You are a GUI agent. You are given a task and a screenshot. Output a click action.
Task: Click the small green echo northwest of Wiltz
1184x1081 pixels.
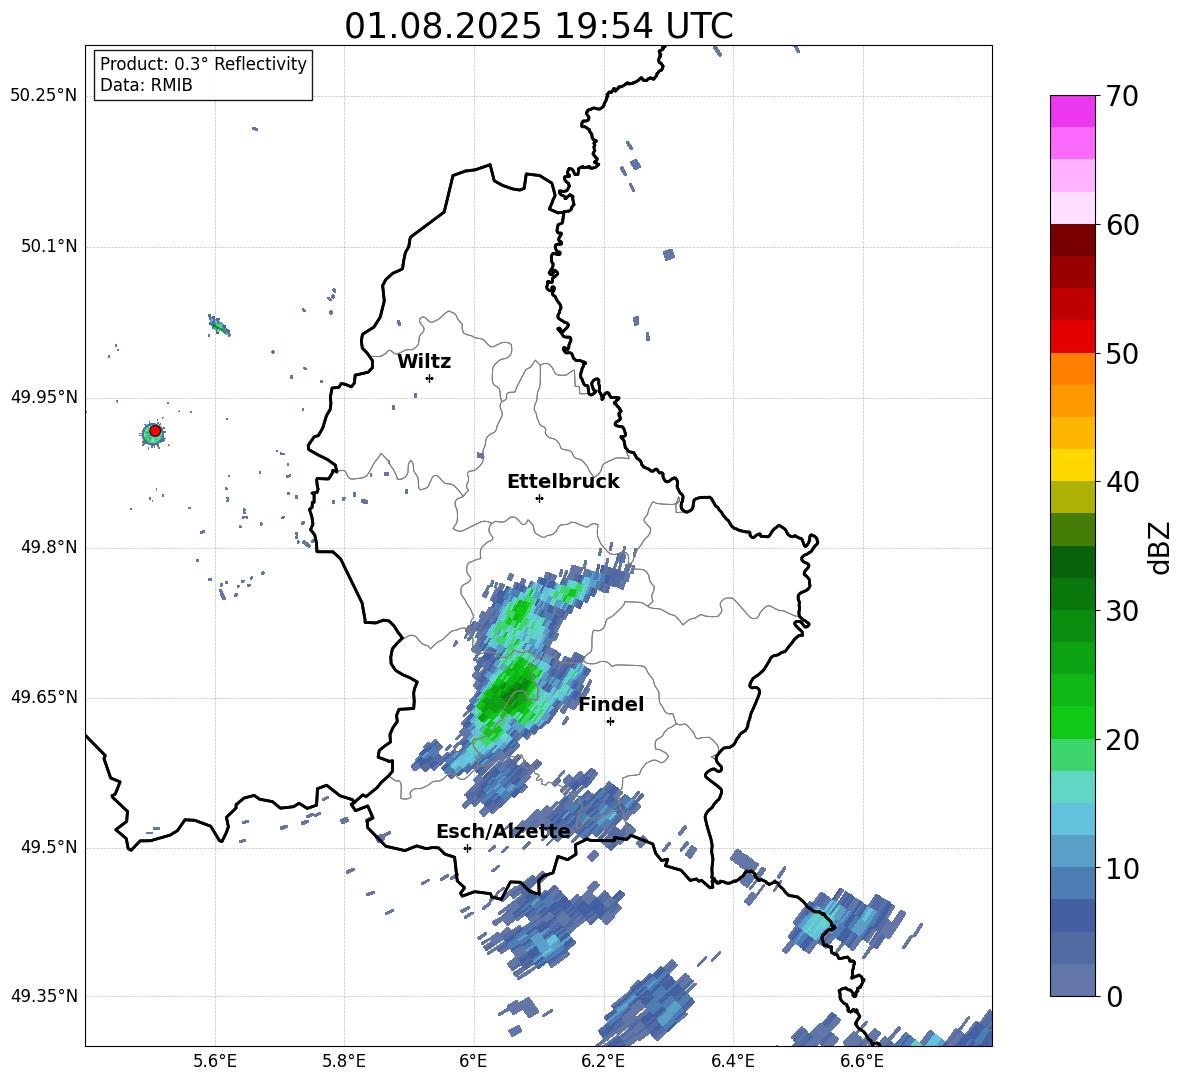(x=218, y=325)
